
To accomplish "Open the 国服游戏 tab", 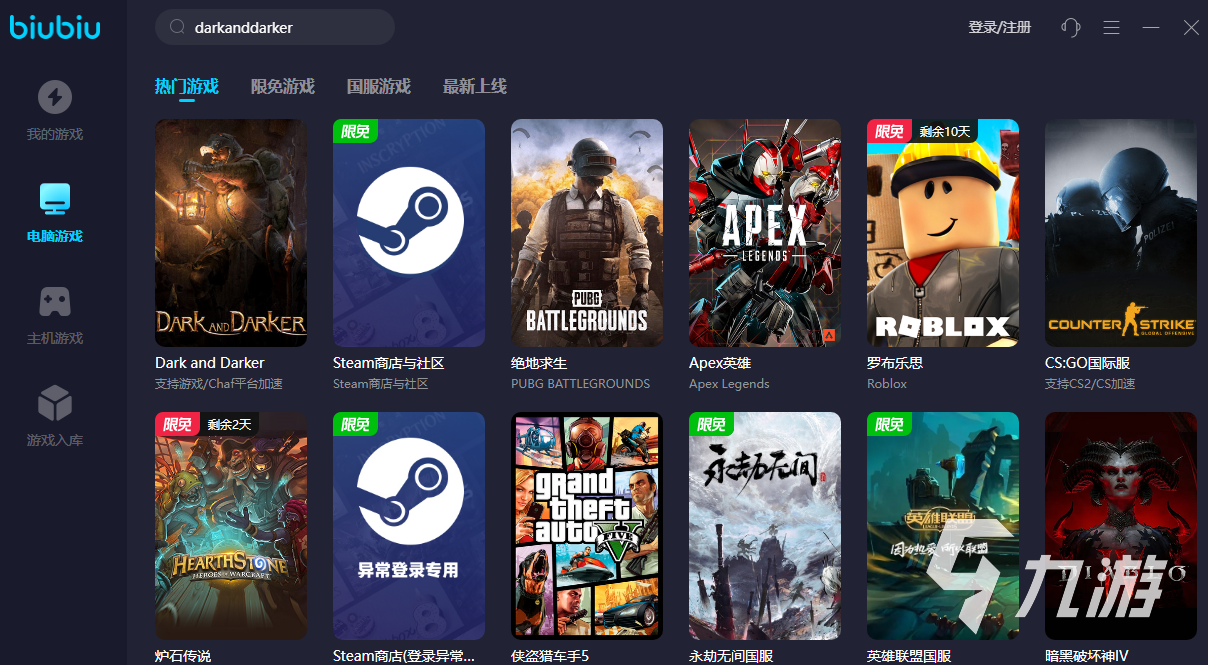I will coord(378,86).
